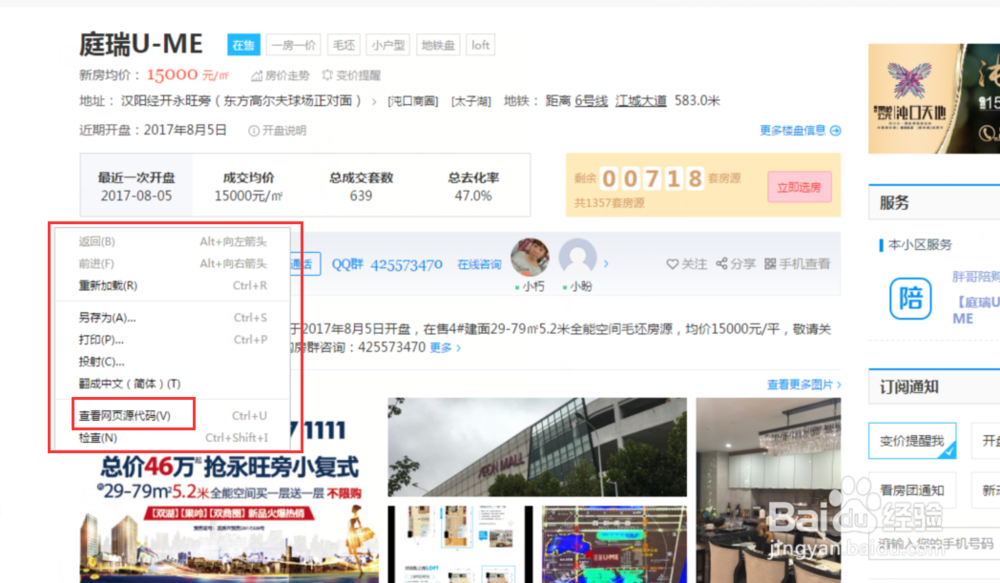Click the 分享 share icon
Screen dimensions: 1000x583
coord(721,263)
